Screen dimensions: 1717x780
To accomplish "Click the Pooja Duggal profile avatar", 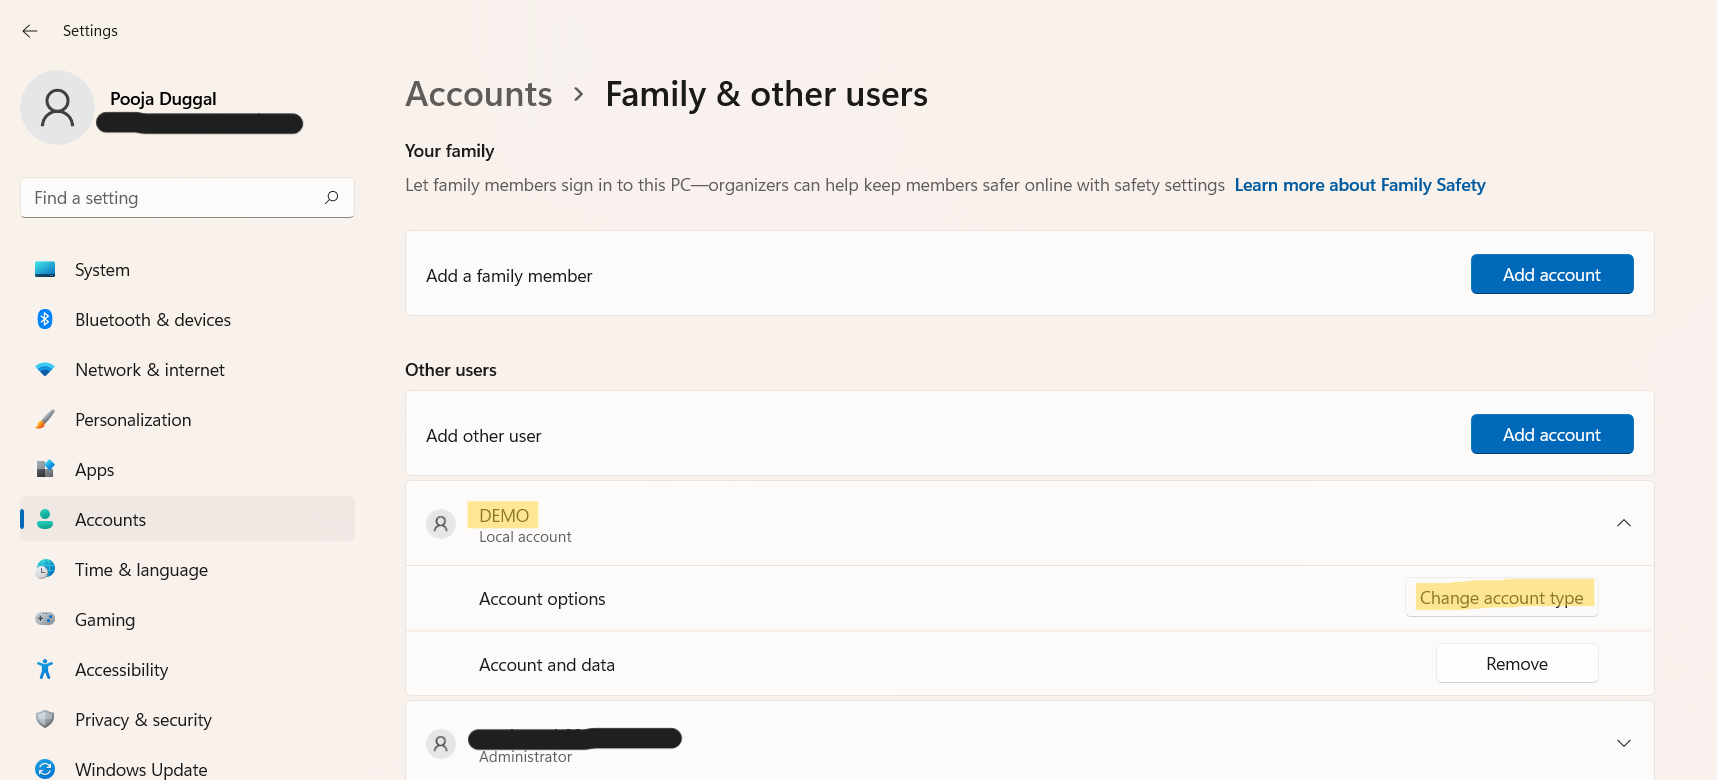I will pos(57,108).
